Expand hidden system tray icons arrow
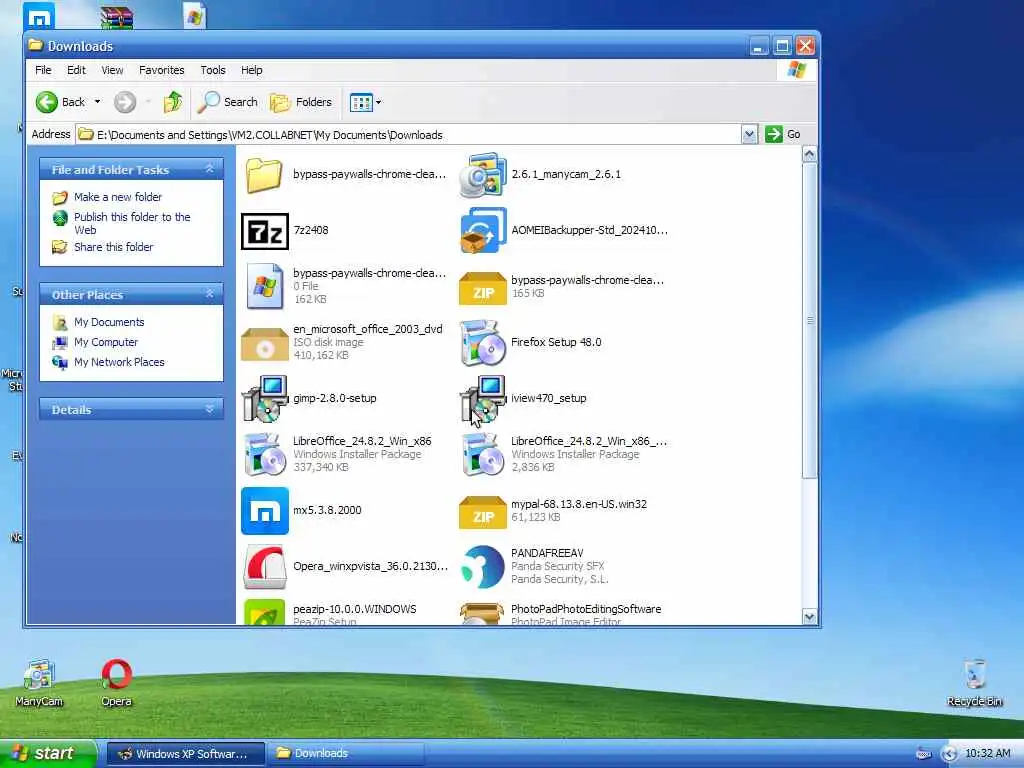The image size is (1024, 768). coord(949,754)
